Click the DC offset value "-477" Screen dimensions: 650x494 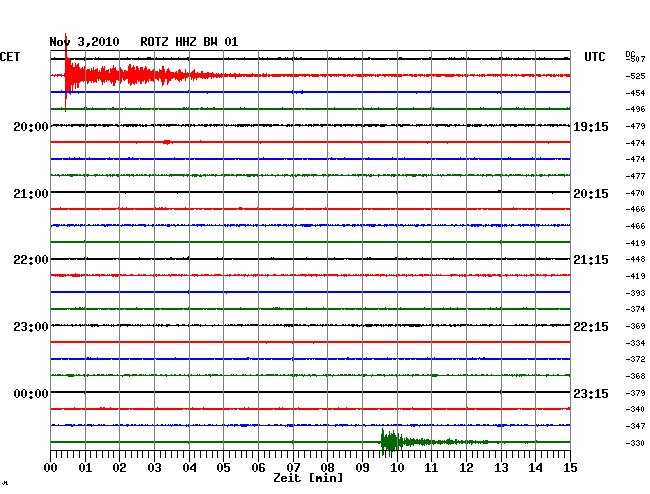(635, 176)
